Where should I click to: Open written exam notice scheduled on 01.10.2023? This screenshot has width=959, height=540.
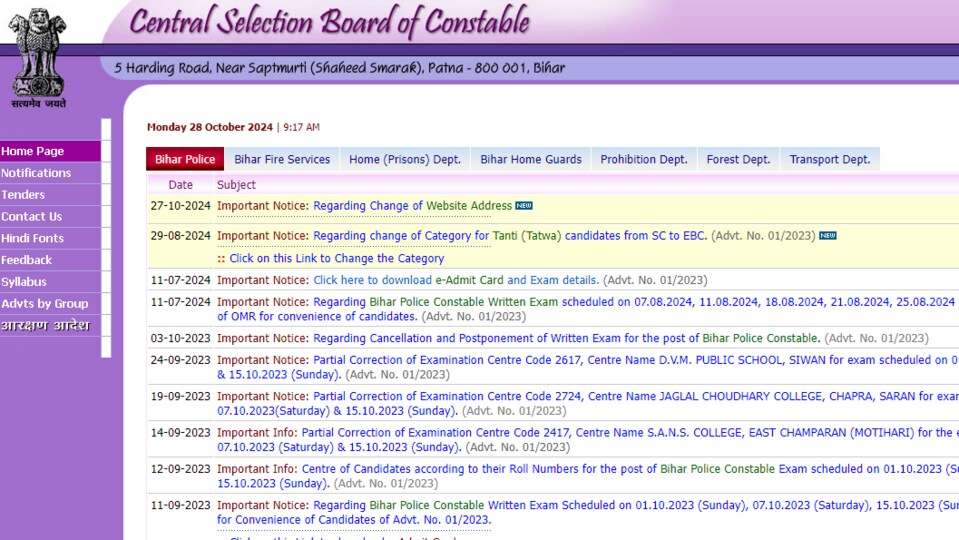[587, 512]
